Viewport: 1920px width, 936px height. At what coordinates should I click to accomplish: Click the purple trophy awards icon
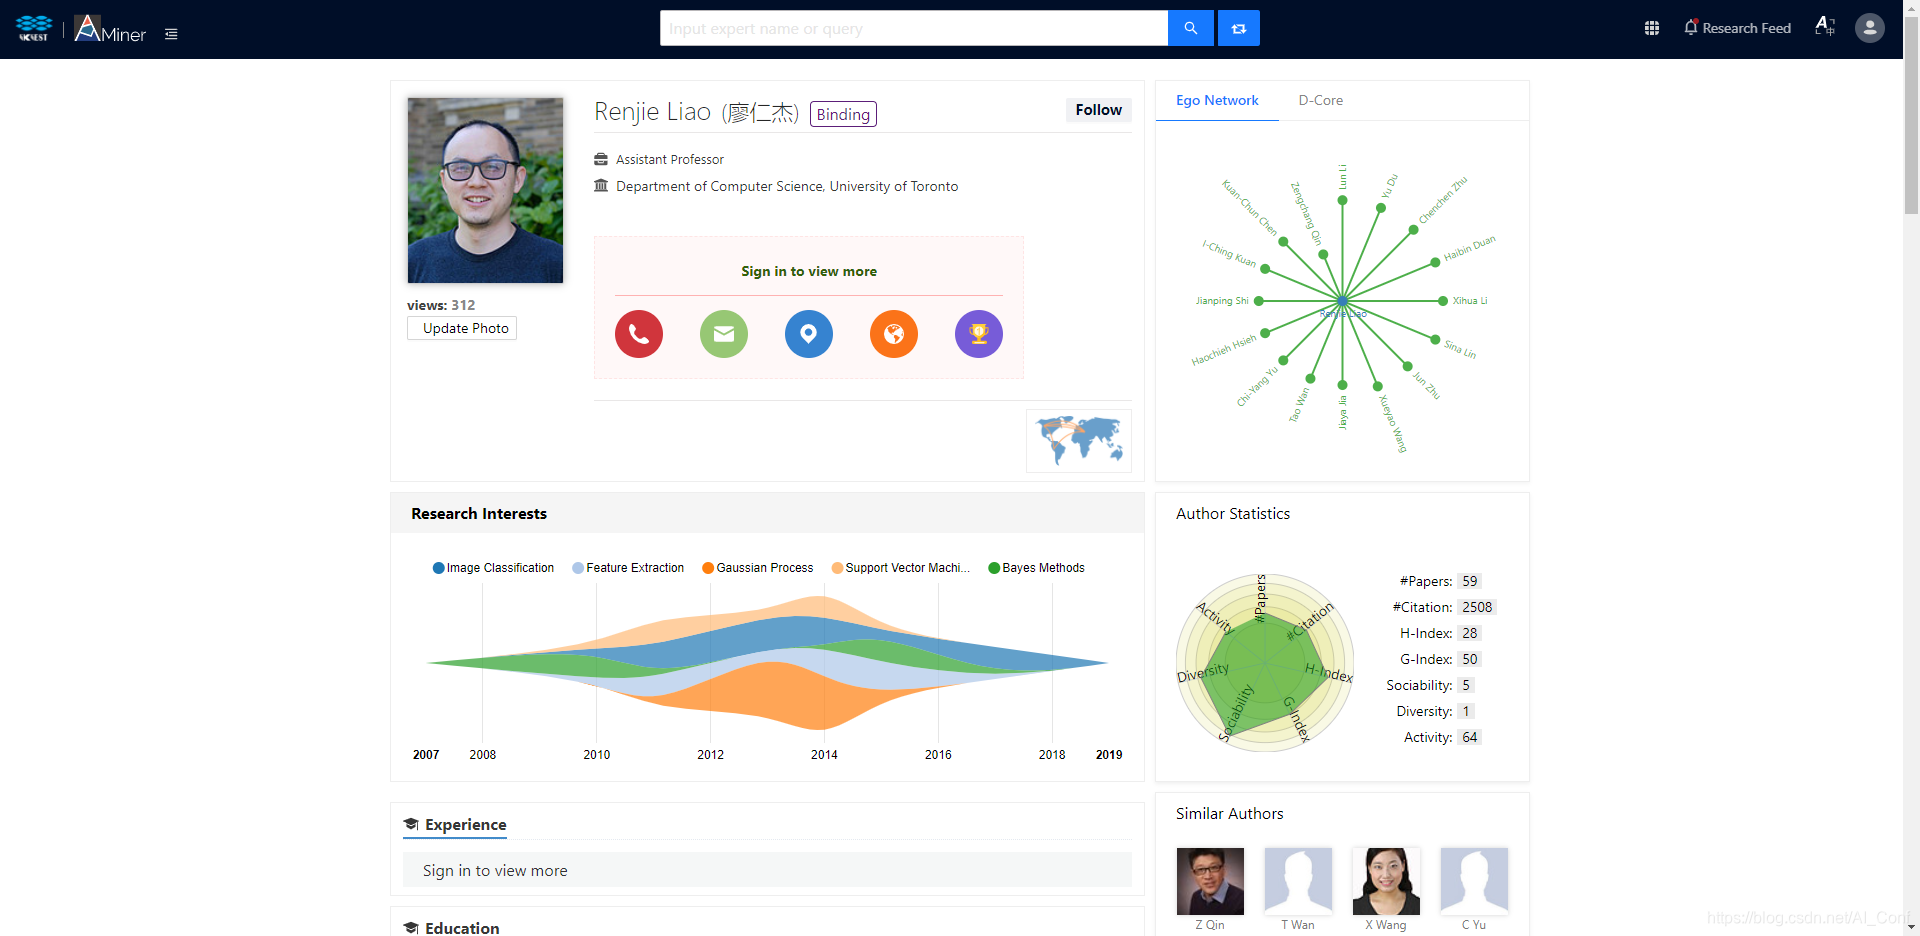point(979,334)
